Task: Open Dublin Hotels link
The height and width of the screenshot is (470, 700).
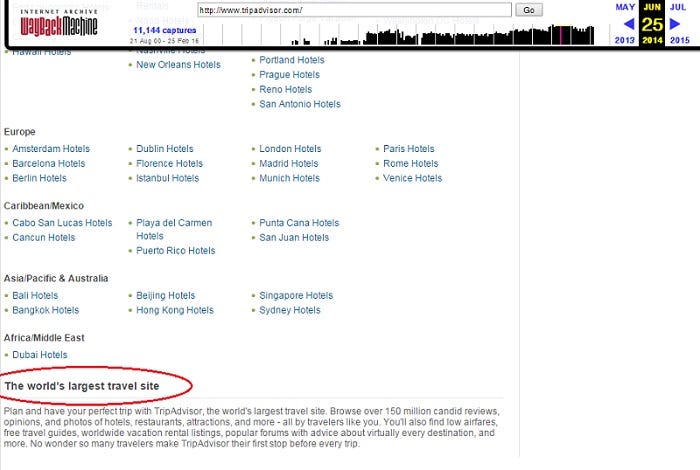Action: (x=165, y=149)
